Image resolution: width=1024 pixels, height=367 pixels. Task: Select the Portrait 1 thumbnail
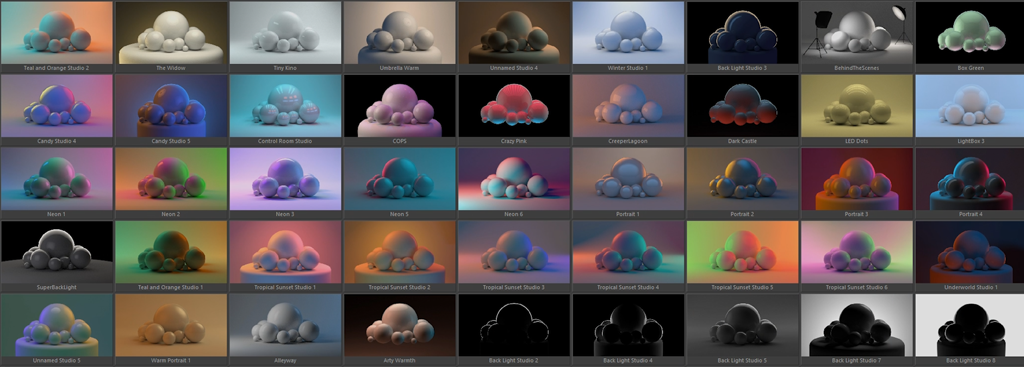click(628, 179)
